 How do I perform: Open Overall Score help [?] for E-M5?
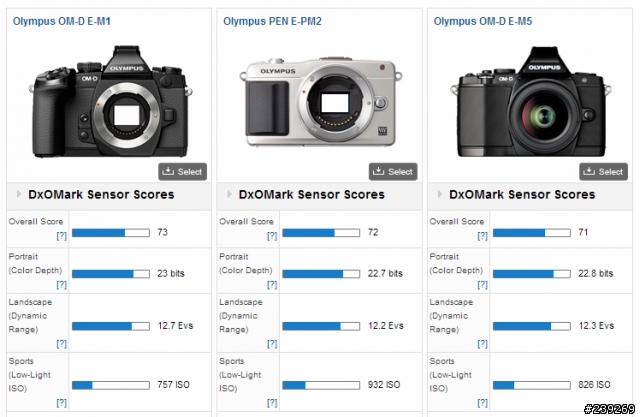tap(482, 236)
